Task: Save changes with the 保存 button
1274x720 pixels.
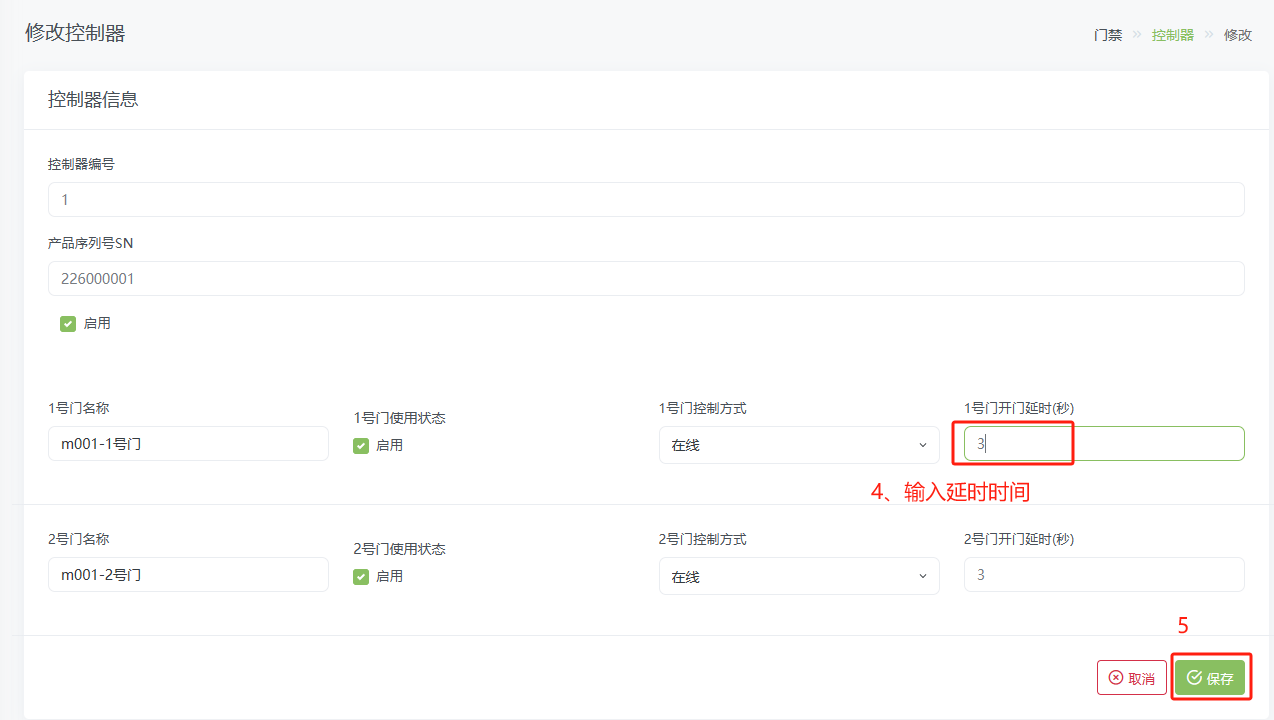Action: click(x=1210, y=678)
